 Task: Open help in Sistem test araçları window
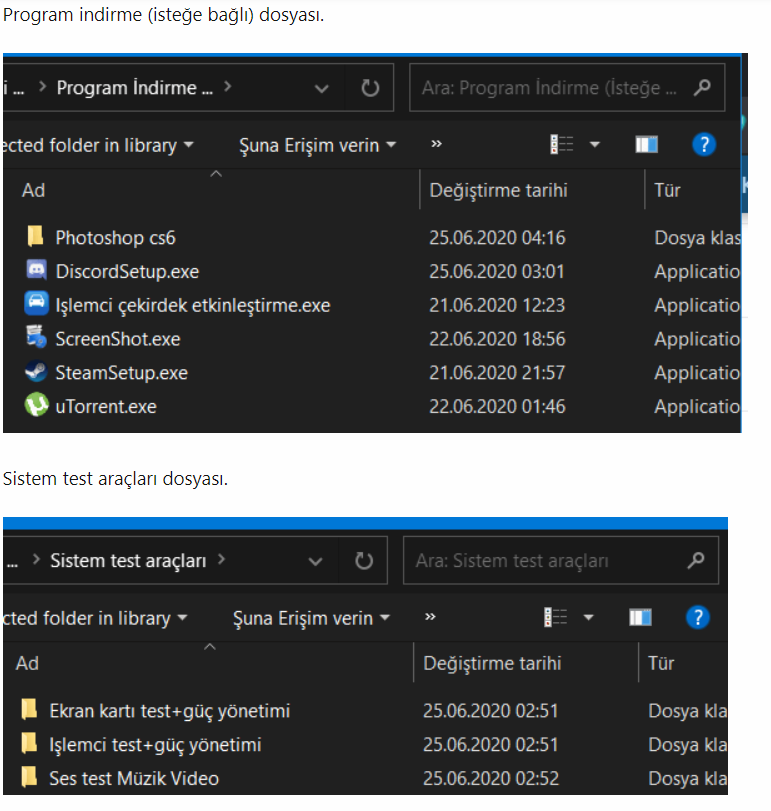tap(698, 618)
